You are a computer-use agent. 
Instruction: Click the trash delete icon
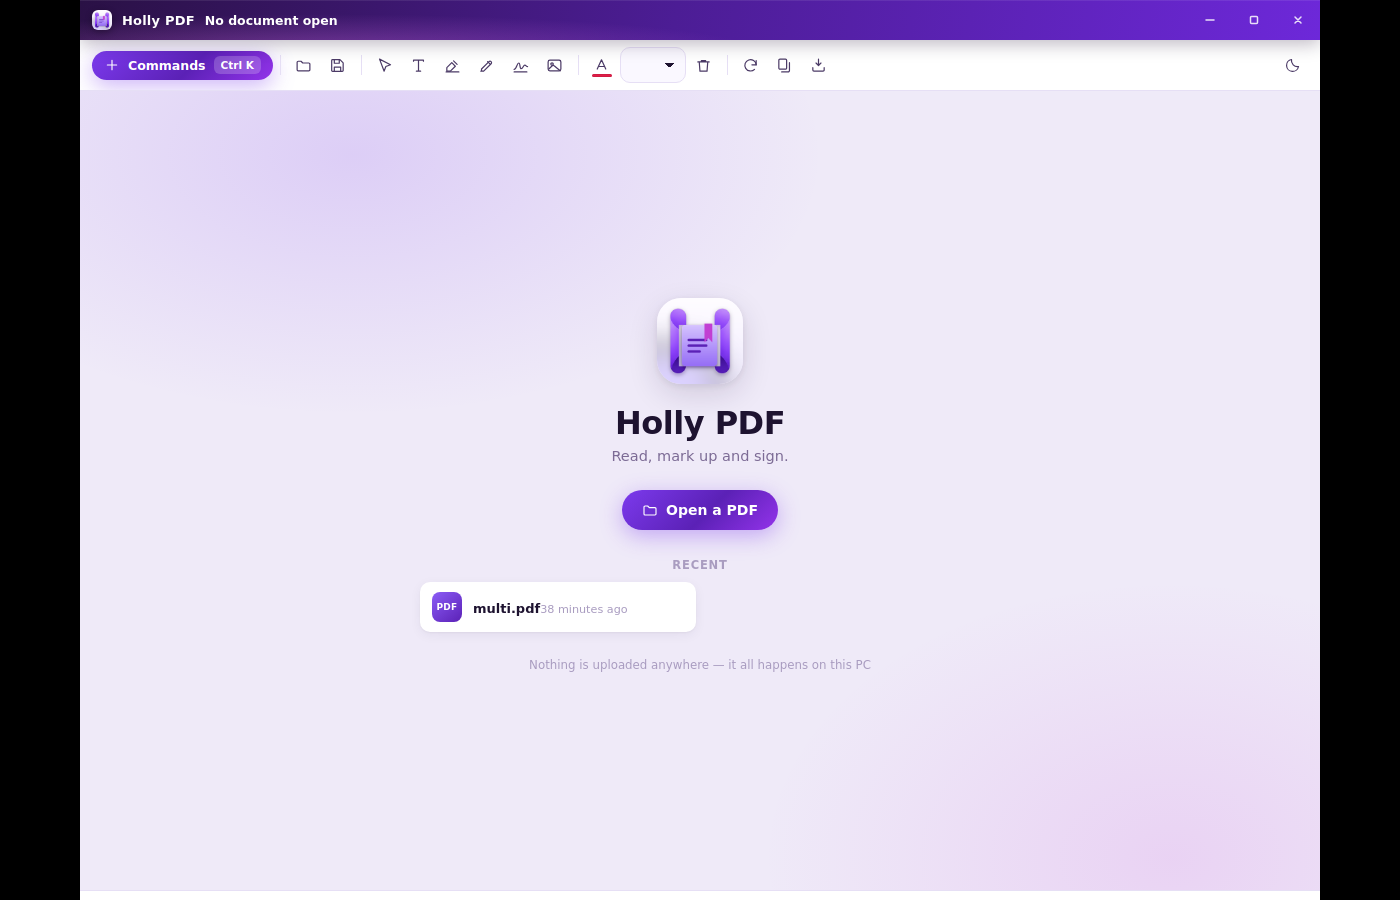point(704,66)
